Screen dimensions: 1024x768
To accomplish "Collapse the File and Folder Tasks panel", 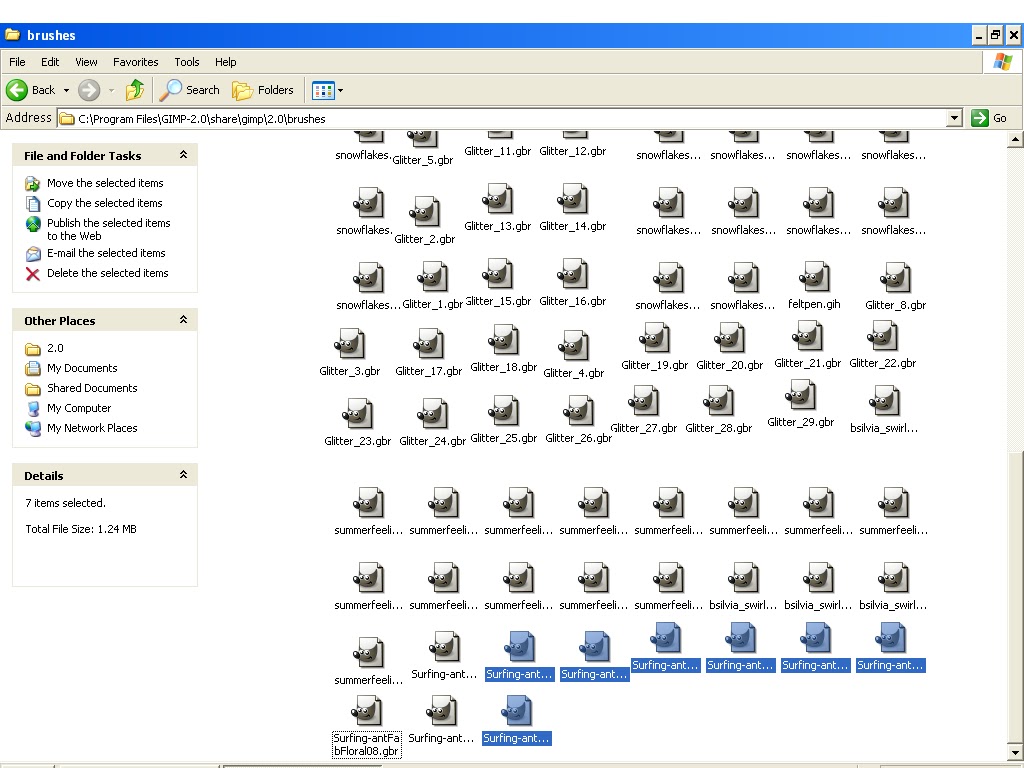I will pyautogui.click(x=183, y=155).
